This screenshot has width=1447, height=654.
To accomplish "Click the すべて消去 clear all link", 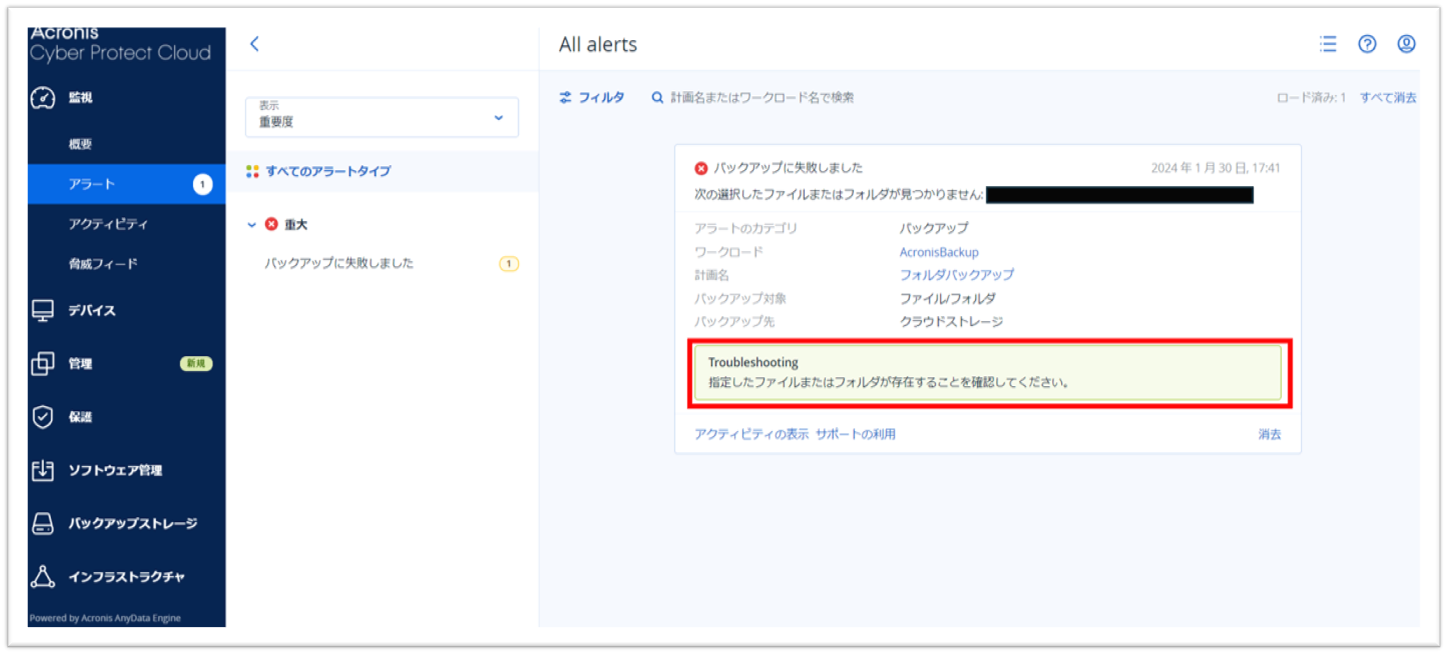I will pyautogui.click(x=1388, y=97).
